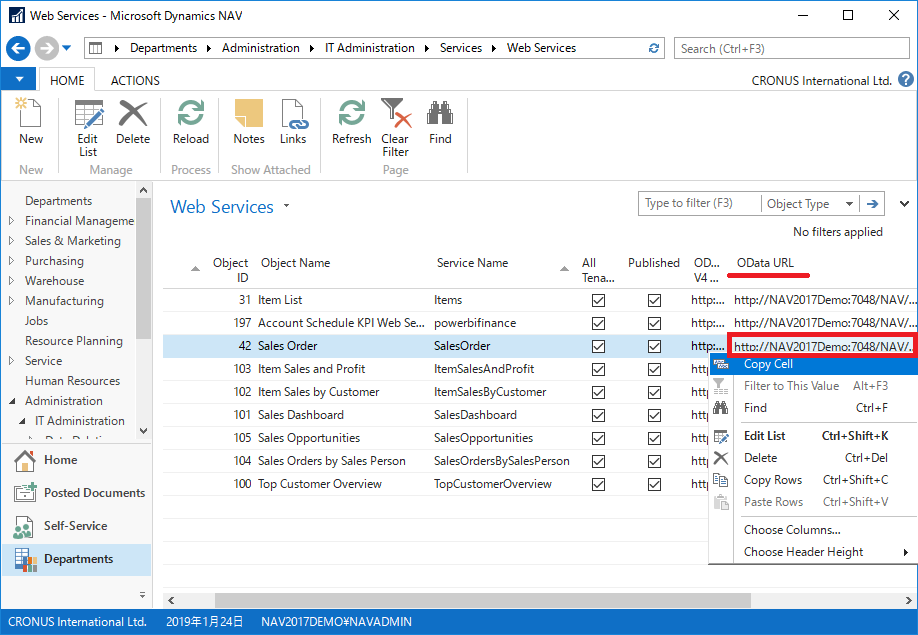Select the HOME ribbon tab
918x635 pixels.
click(x=67, y=80)
